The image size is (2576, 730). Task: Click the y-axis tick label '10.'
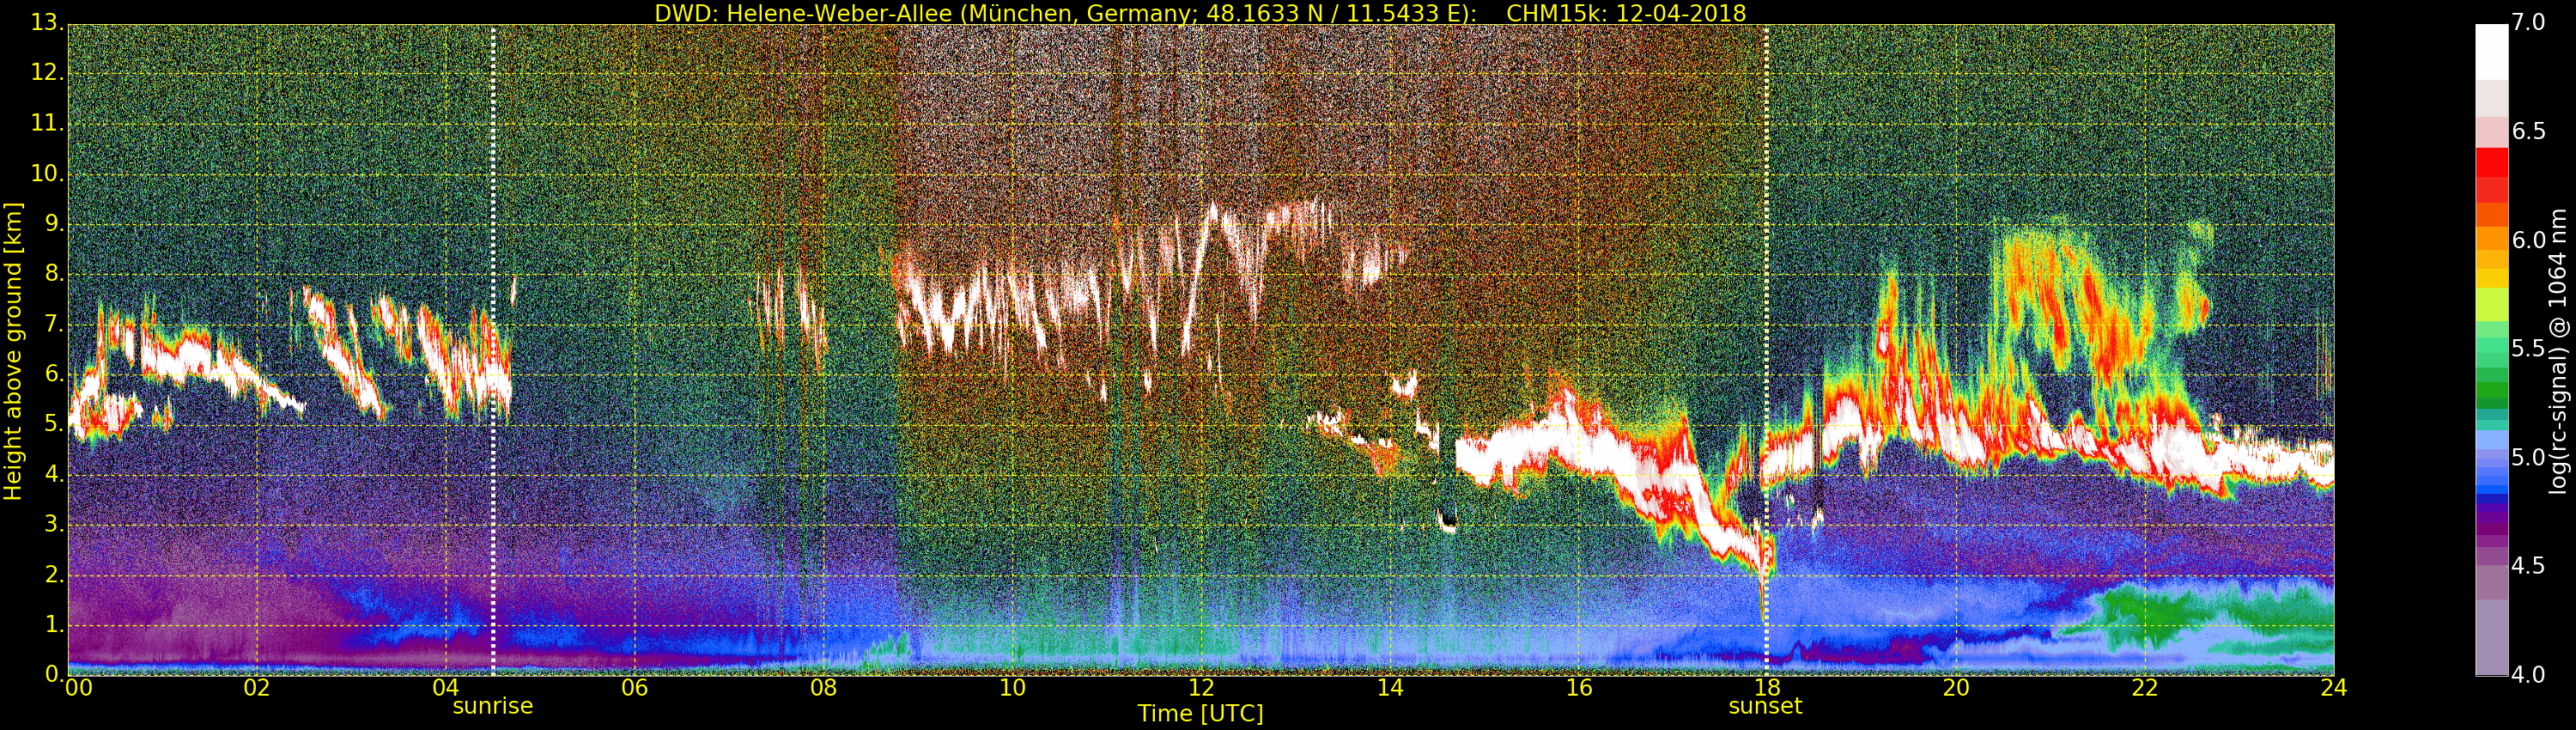click(47, 173)
